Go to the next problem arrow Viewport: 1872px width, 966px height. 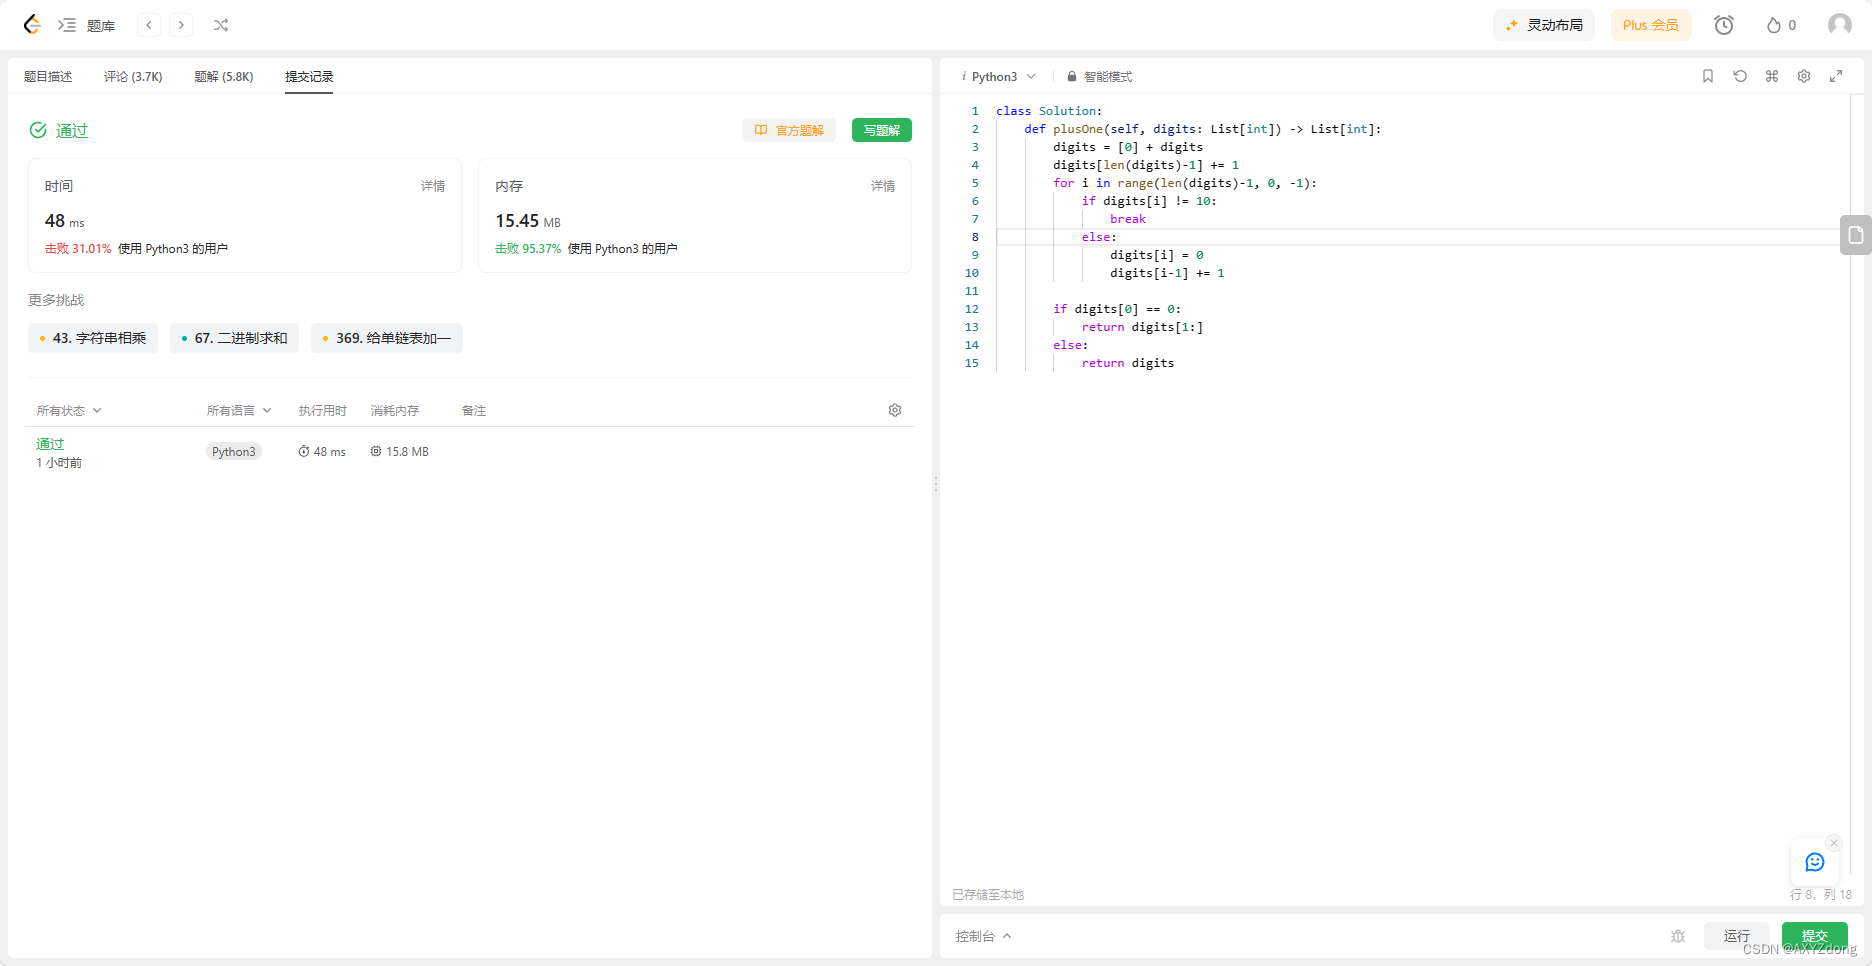(x=181, y=25)
